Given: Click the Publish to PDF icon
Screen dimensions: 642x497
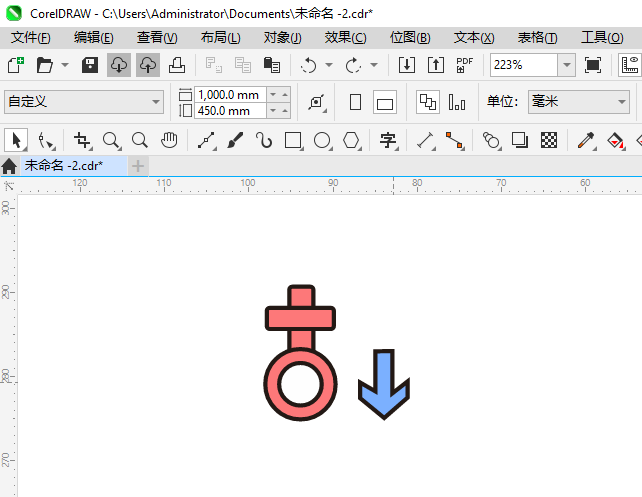Looking at the screenshot, I should (x=465, y=65).
